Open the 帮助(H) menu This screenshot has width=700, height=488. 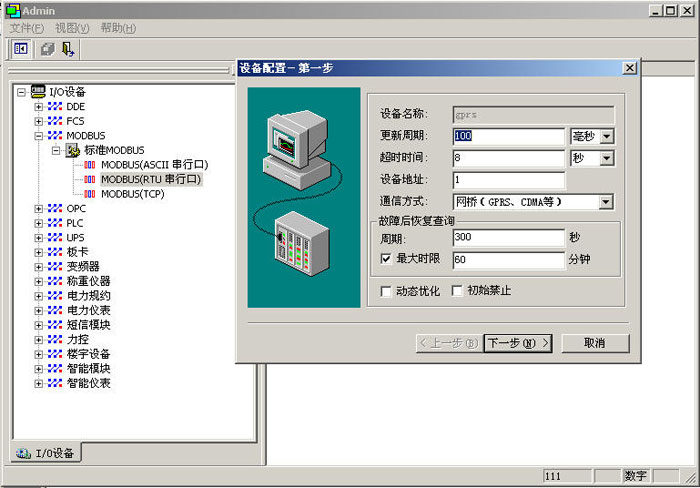(x=118, y=28)
